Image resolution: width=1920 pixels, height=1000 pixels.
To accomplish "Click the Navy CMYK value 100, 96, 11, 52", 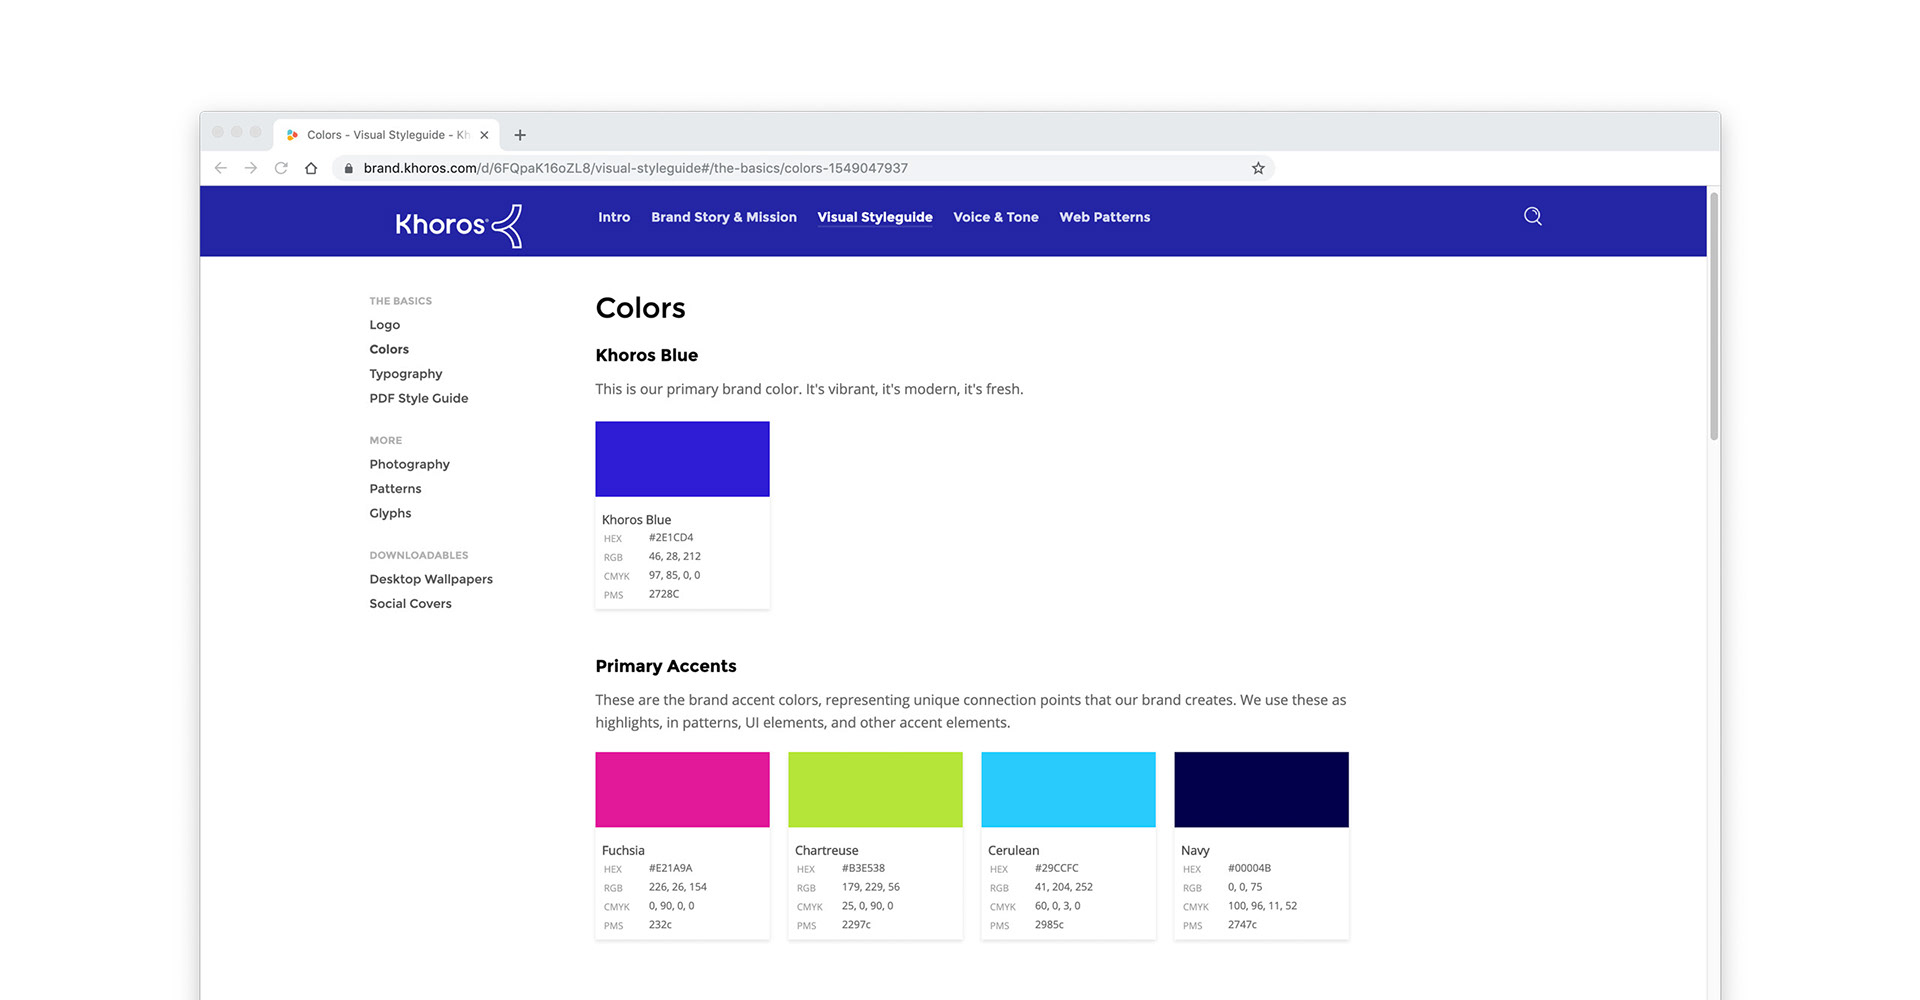I will 1262,906.
